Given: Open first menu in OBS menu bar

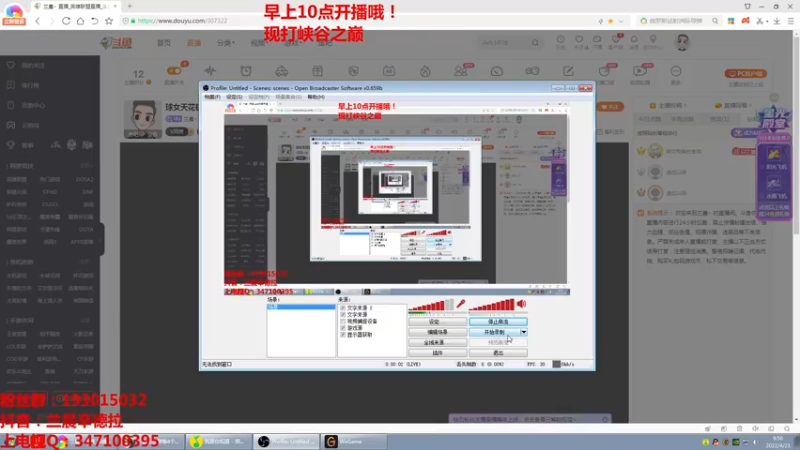Looking at the screenshot, I should point(212,97).
